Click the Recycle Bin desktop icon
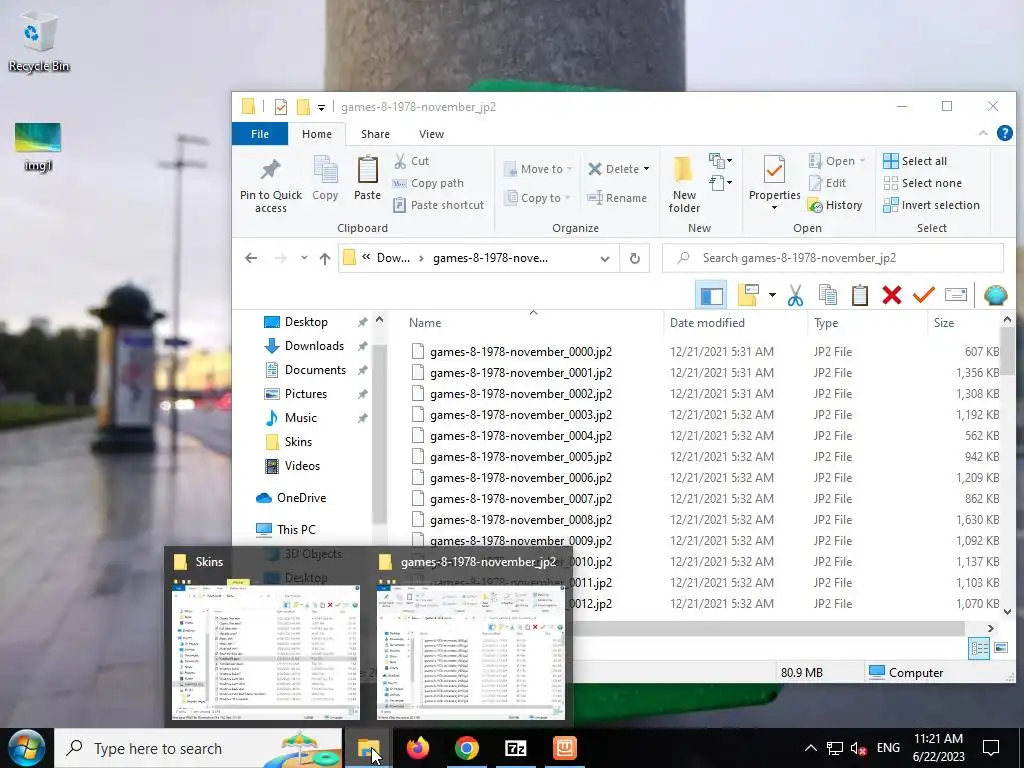Screen dimensions: 1024x768 click(39, 44)
